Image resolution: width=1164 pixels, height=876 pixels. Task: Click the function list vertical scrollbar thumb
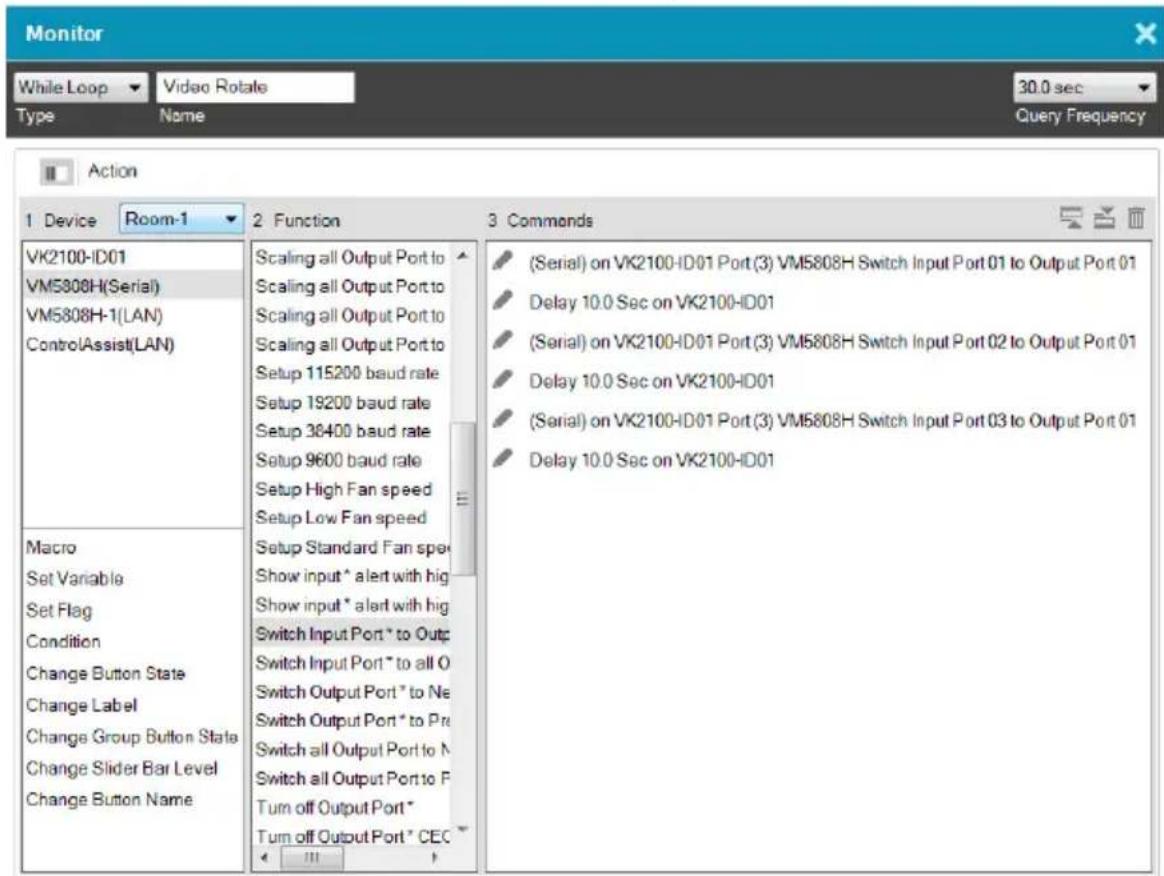(462, 499)
